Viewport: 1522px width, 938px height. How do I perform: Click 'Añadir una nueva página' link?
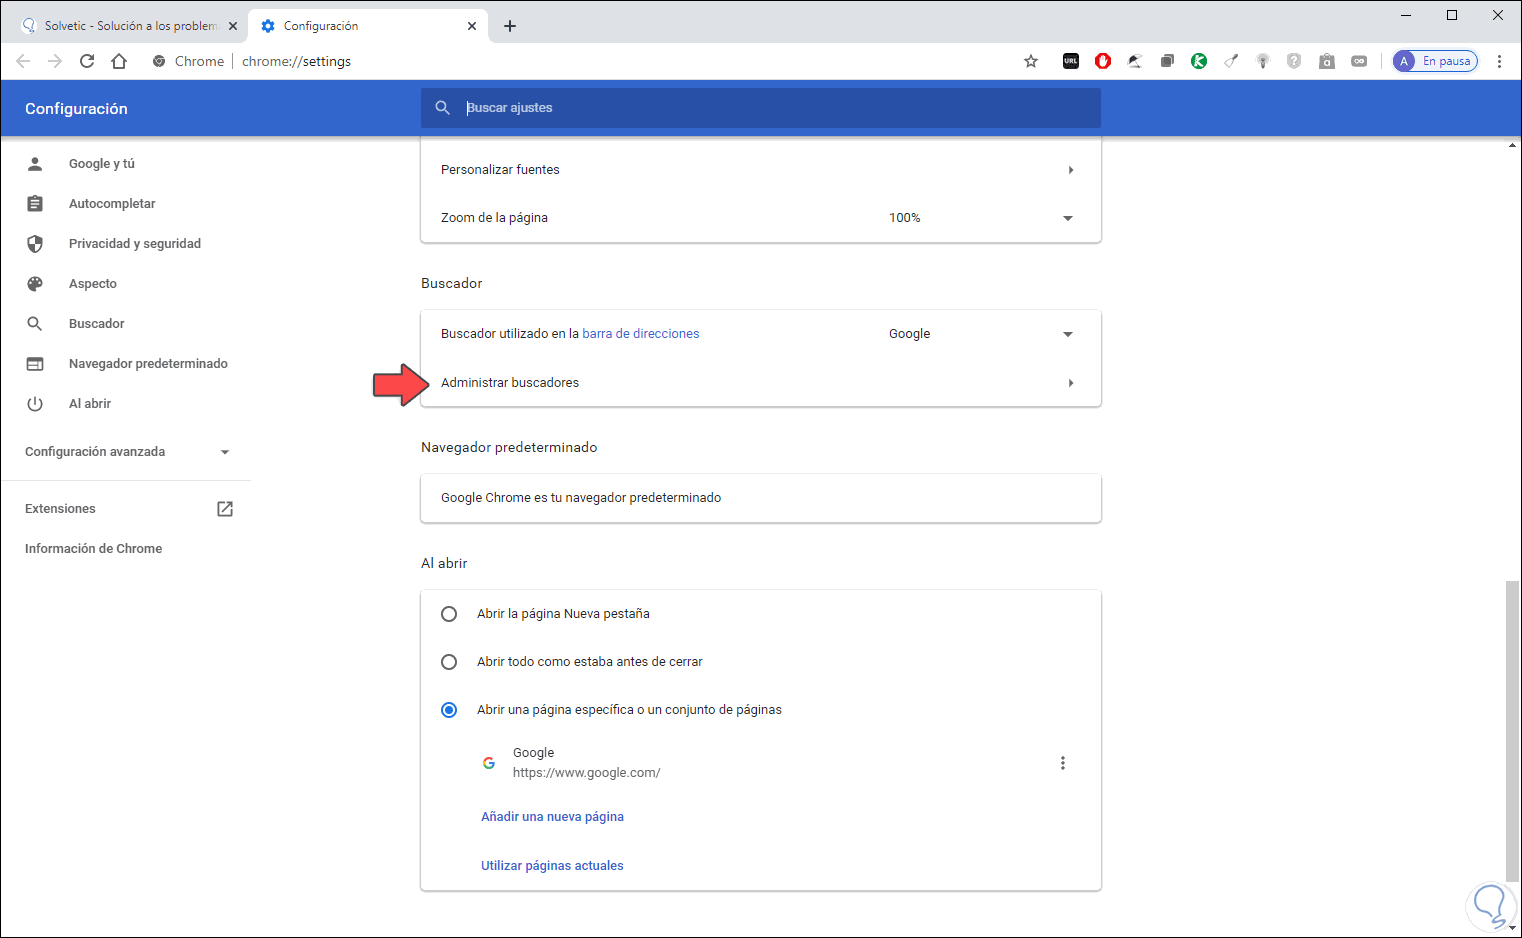click(552, 817)
